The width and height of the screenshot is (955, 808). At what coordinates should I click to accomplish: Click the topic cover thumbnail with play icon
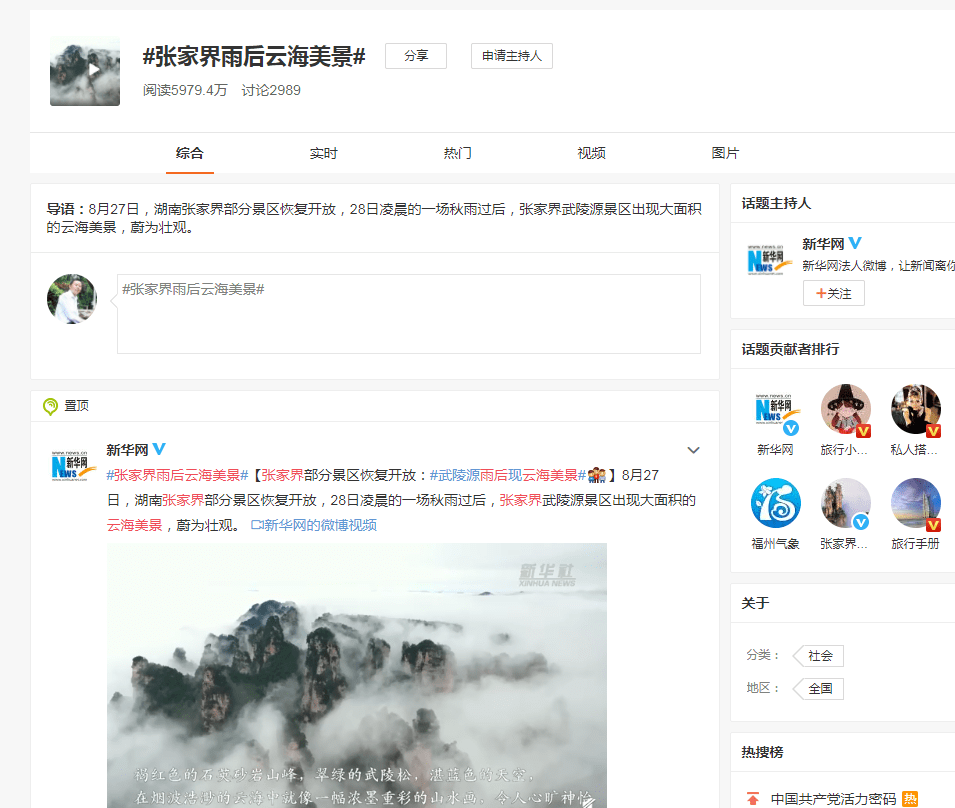[x=85, y=71]
